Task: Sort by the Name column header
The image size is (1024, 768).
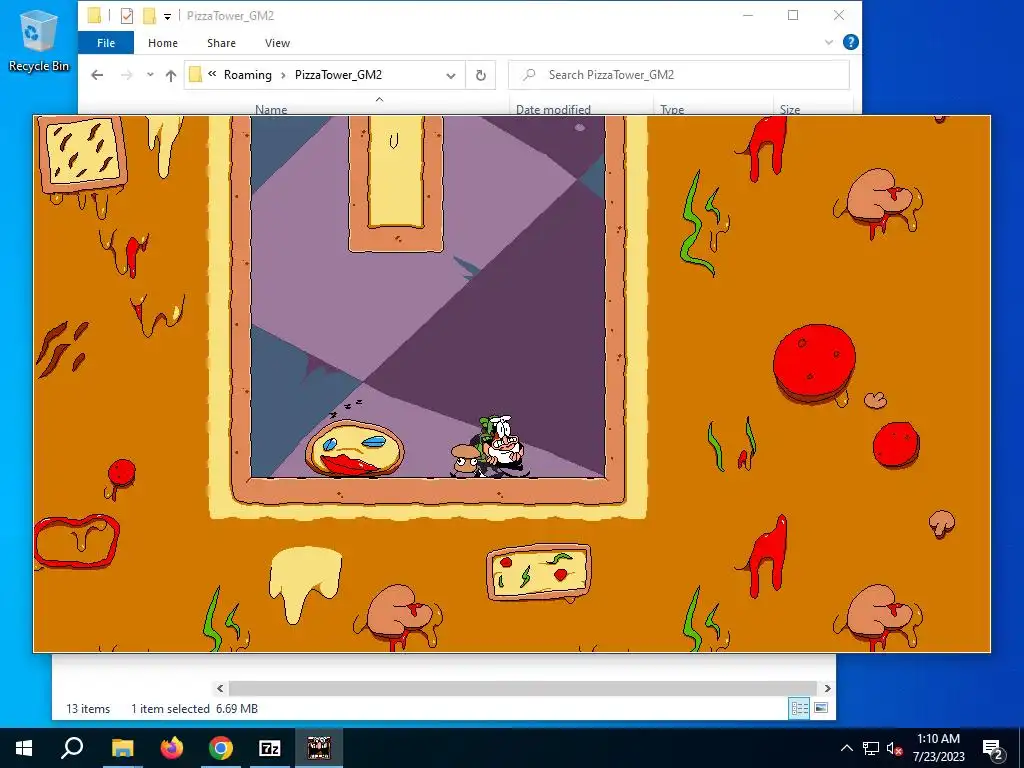Action: click(x=271, y=110)
